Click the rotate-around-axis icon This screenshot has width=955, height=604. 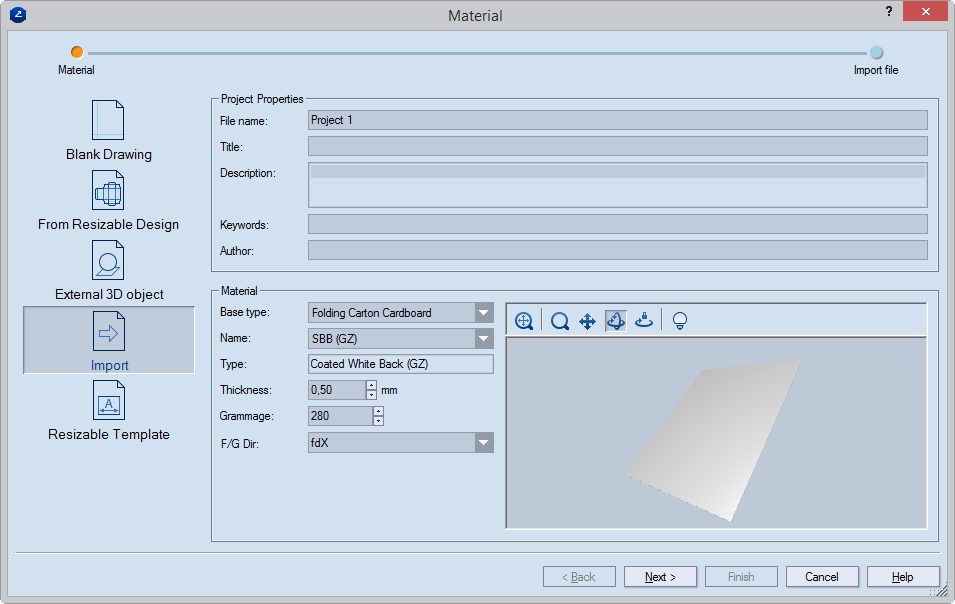coord(645,321)
